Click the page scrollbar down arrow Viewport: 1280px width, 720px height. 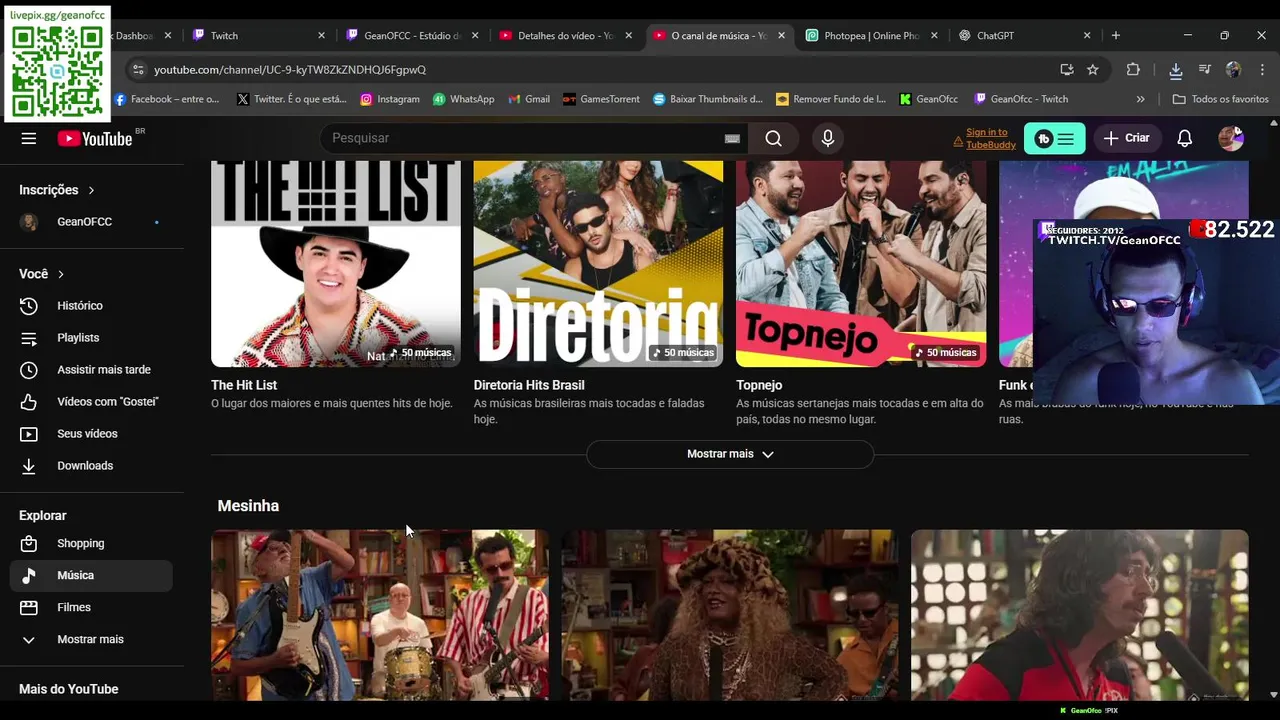[1273, 694]
